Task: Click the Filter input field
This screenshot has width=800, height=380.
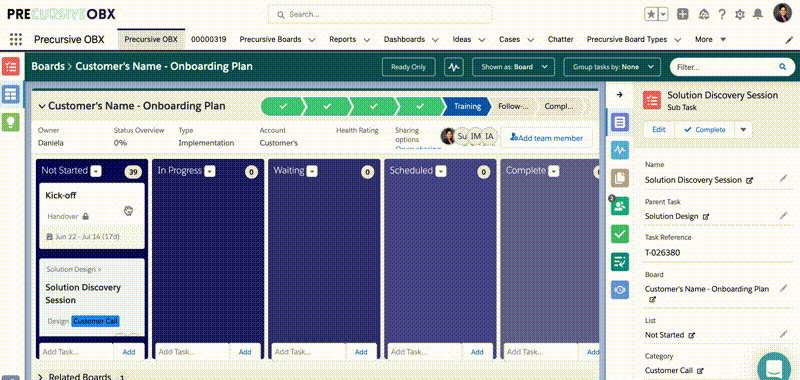Action: (733, 67)
